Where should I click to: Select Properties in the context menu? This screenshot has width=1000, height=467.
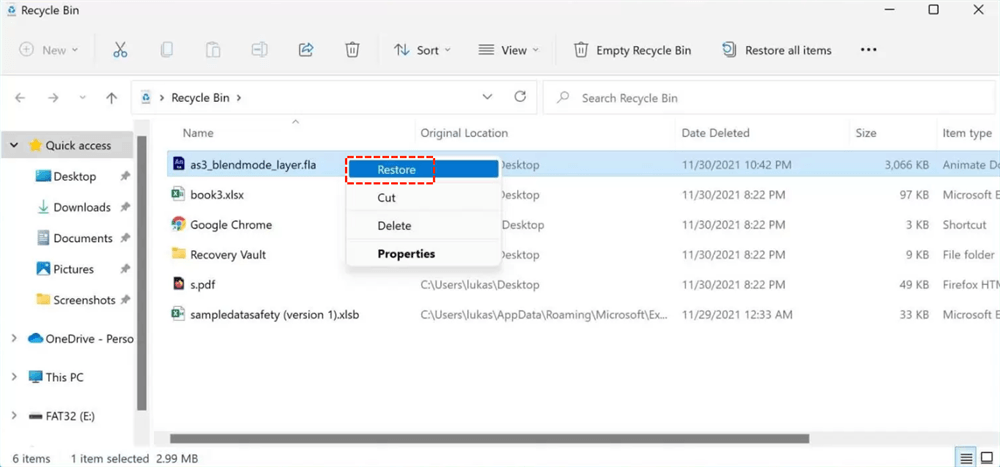click(x=406, y=254)
